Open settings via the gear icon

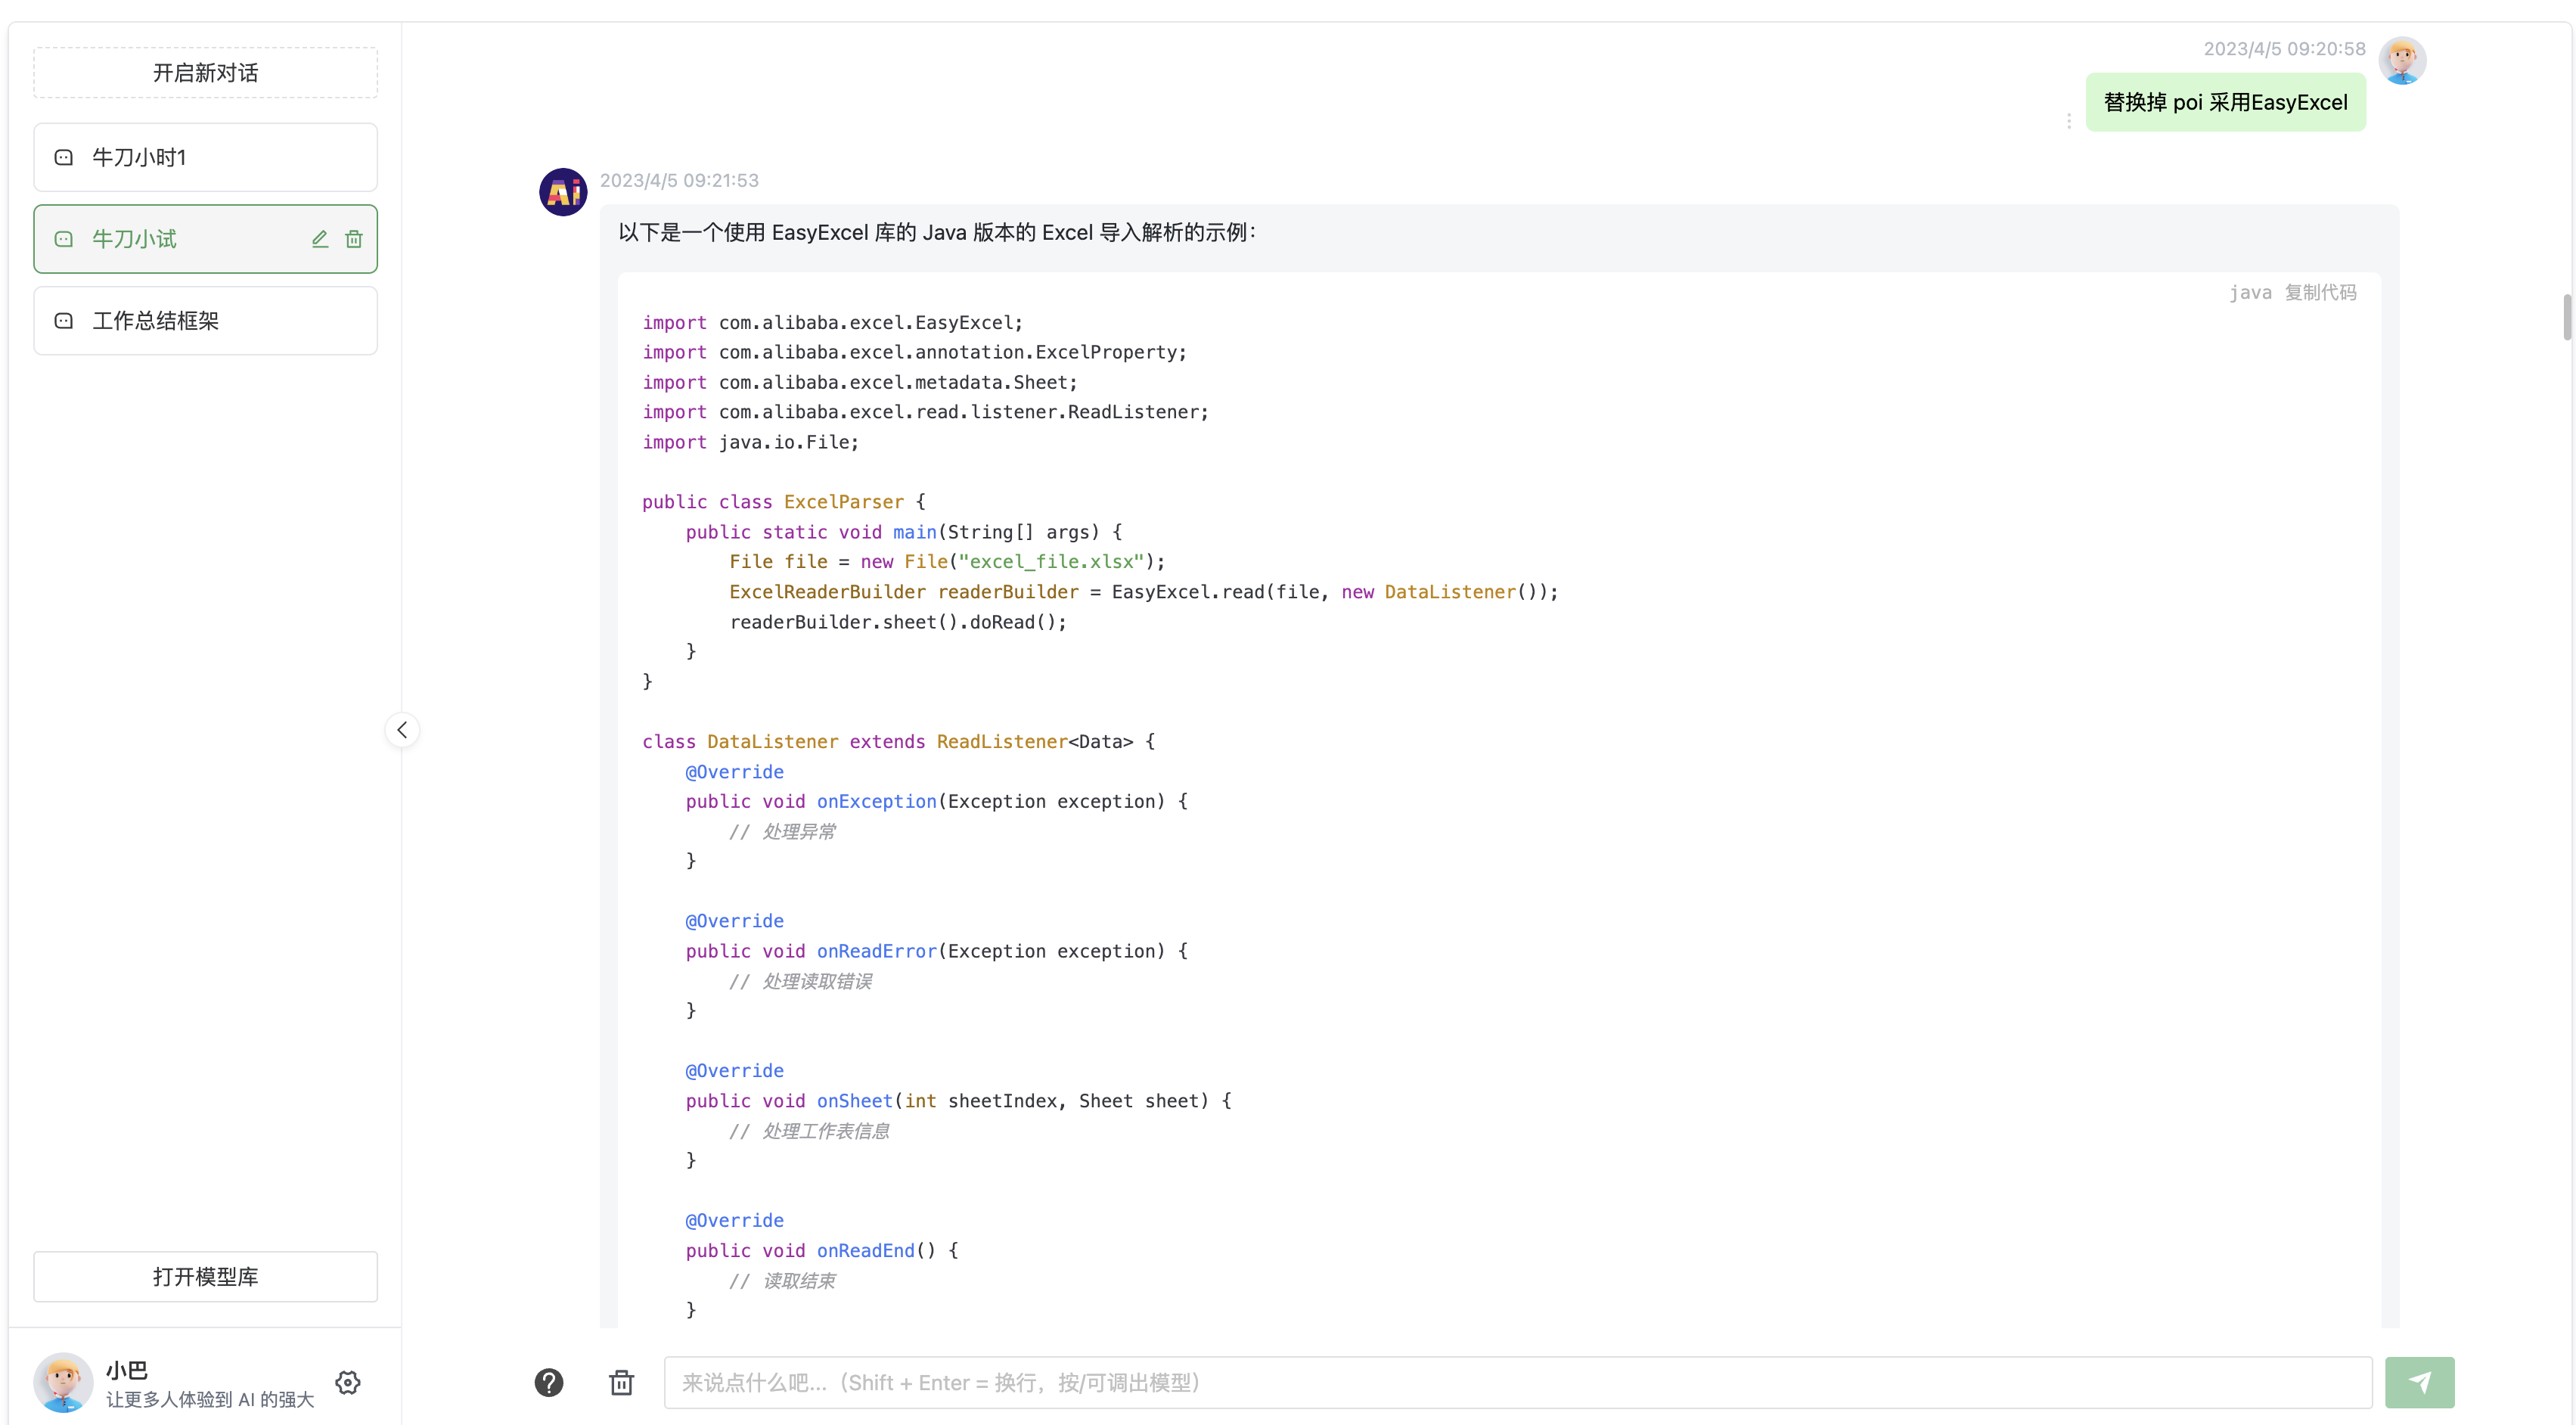348,1383
